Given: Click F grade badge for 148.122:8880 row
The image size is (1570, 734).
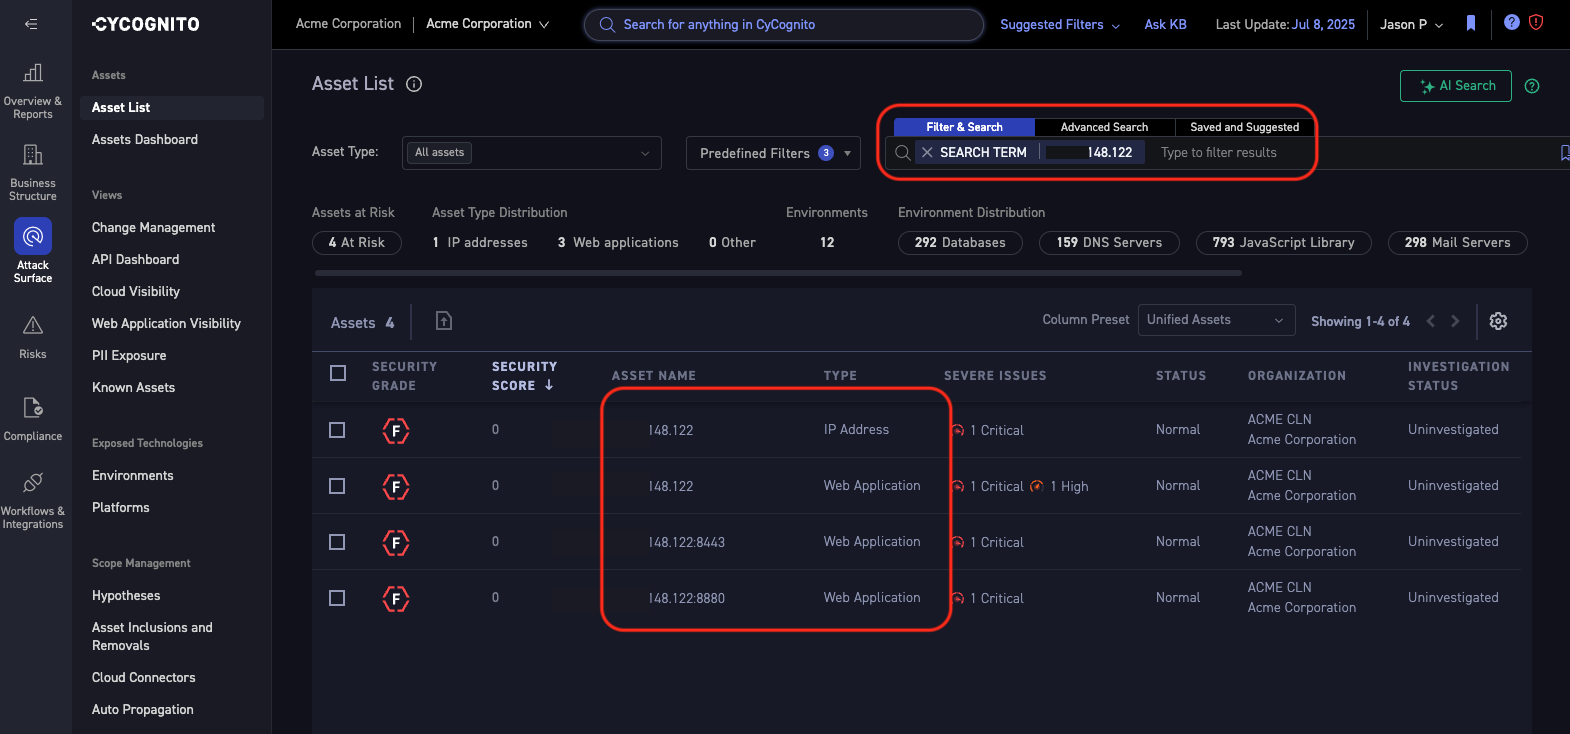Looking at the screenshot, I should tap(396, 599).
